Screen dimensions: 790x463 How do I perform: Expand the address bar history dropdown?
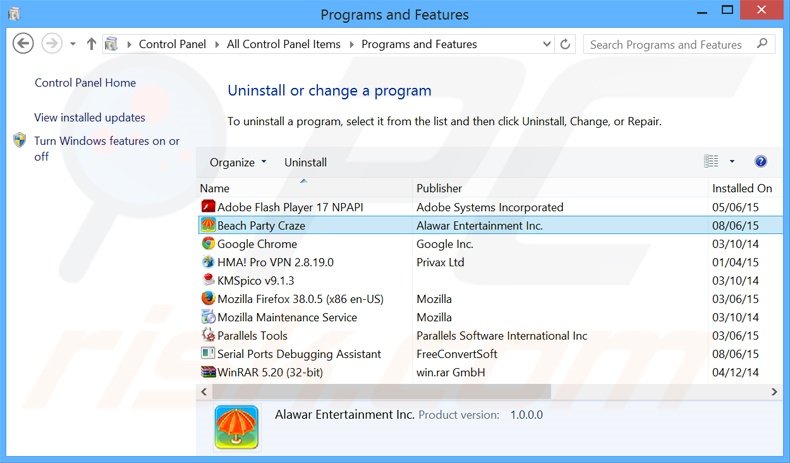(x=547, y=44)
